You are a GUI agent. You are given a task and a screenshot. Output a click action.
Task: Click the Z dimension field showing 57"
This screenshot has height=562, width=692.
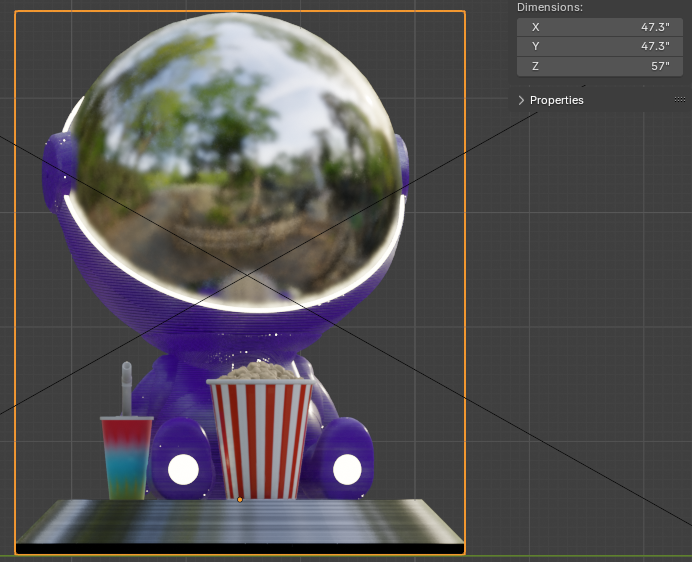coord(600,66)
